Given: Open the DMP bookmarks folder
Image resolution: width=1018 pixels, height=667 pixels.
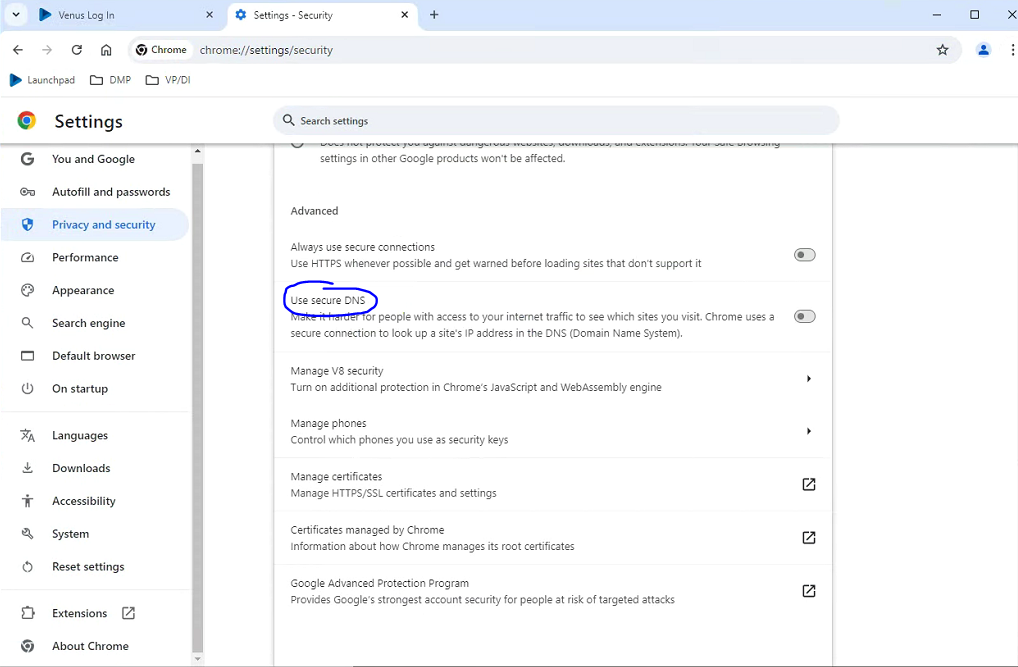Looking at the screenshot, I should [110, 80].
